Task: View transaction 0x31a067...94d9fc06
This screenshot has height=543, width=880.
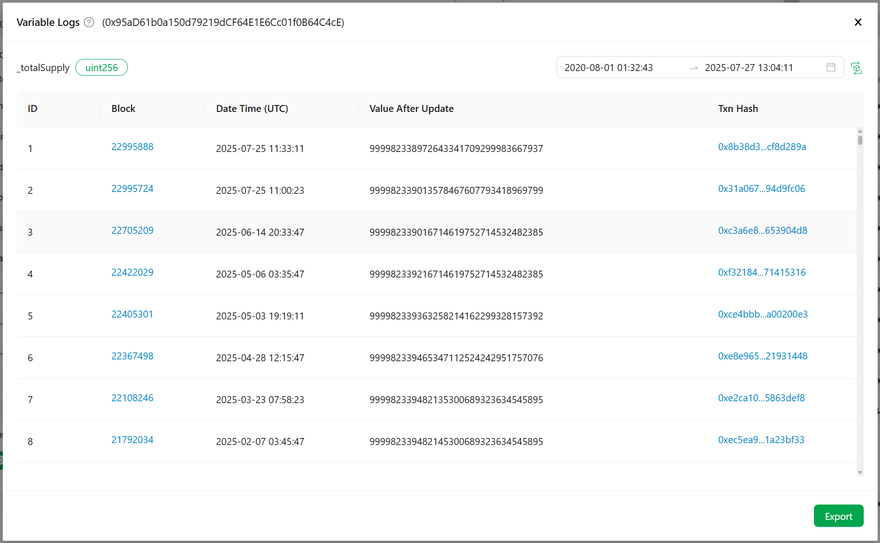Action: pos(761,189)
